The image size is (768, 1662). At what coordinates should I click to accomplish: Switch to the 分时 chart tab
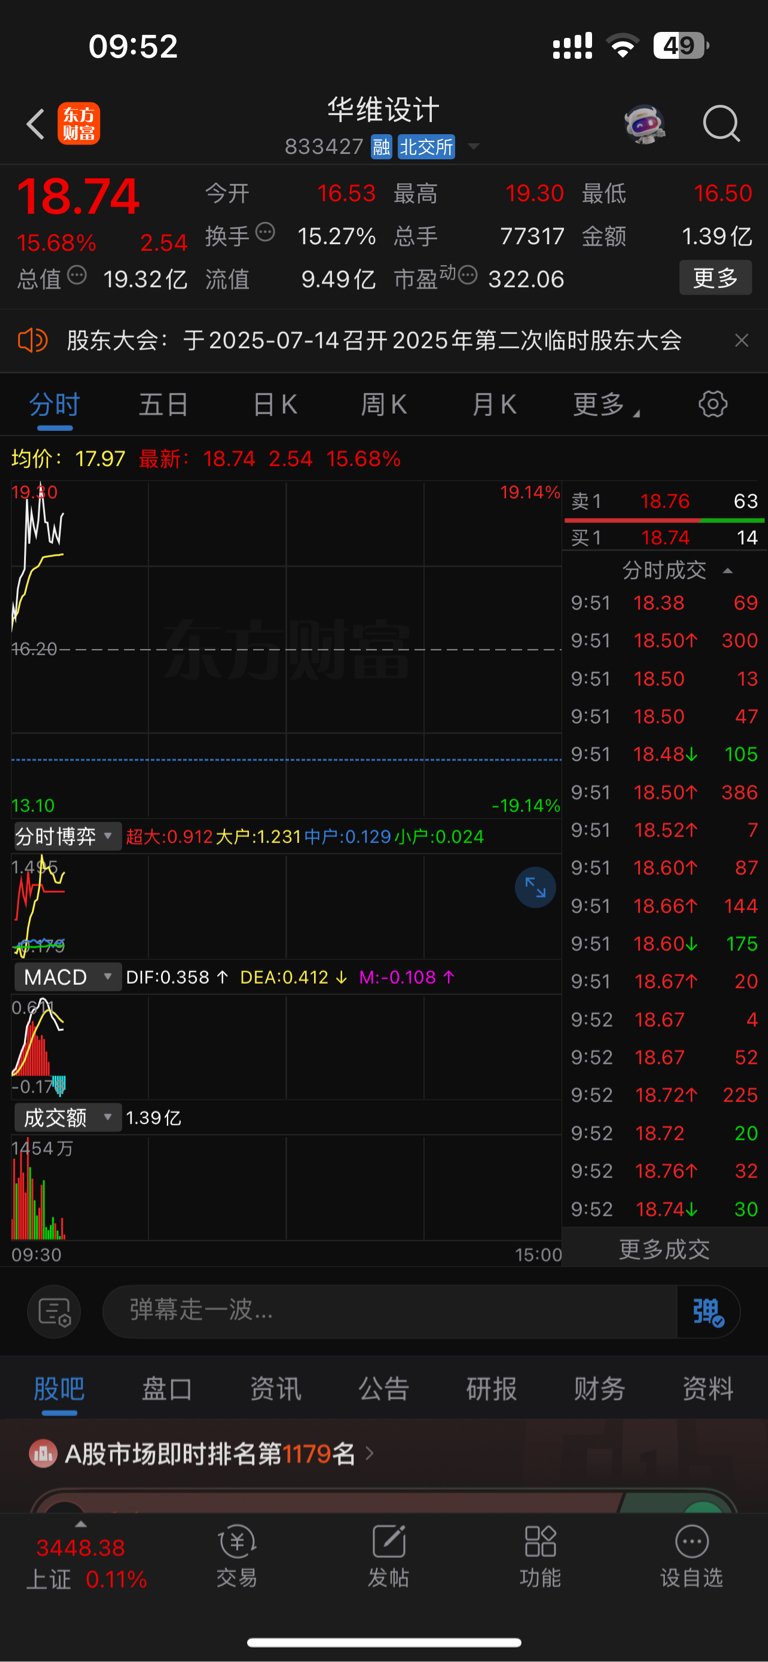(54, 404)
